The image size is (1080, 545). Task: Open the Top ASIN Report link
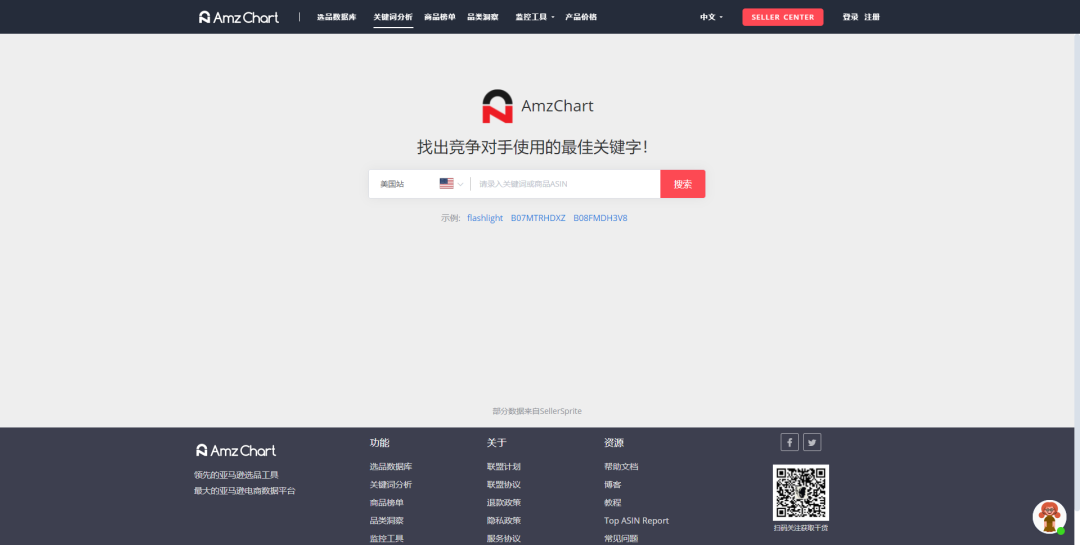tap(636, 520)
